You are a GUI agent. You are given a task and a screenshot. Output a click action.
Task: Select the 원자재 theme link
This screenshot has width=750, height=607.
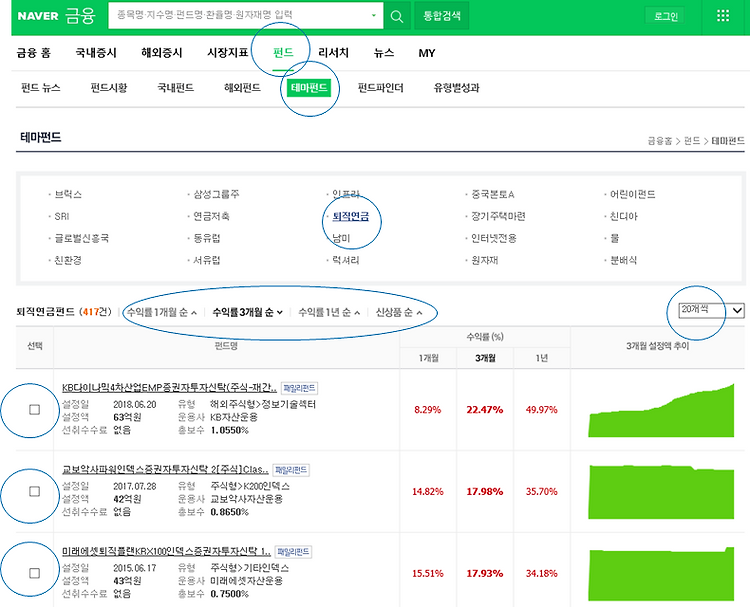click(485, 260)
